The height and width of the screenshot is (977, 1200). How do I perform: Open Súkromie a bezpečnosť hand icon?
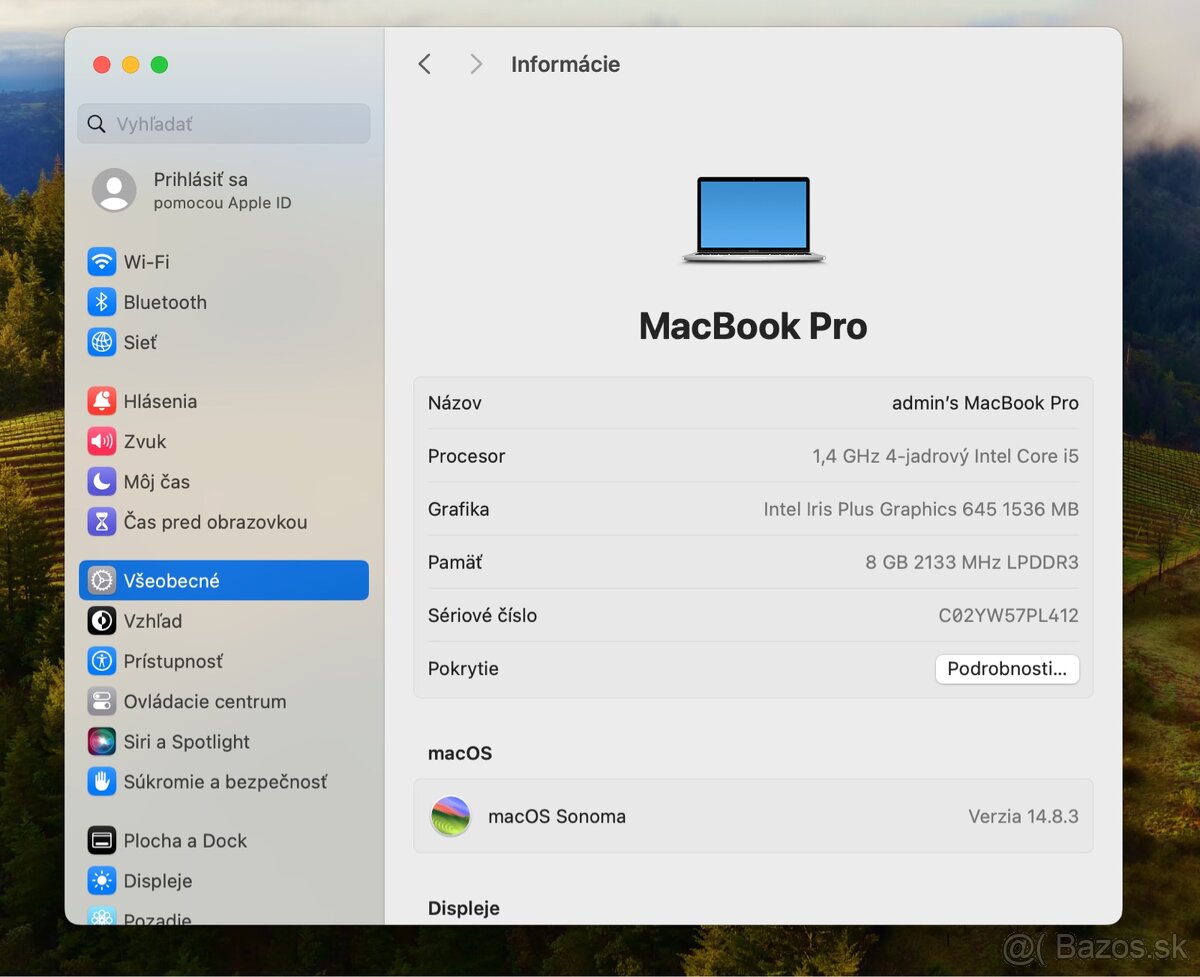102,782
